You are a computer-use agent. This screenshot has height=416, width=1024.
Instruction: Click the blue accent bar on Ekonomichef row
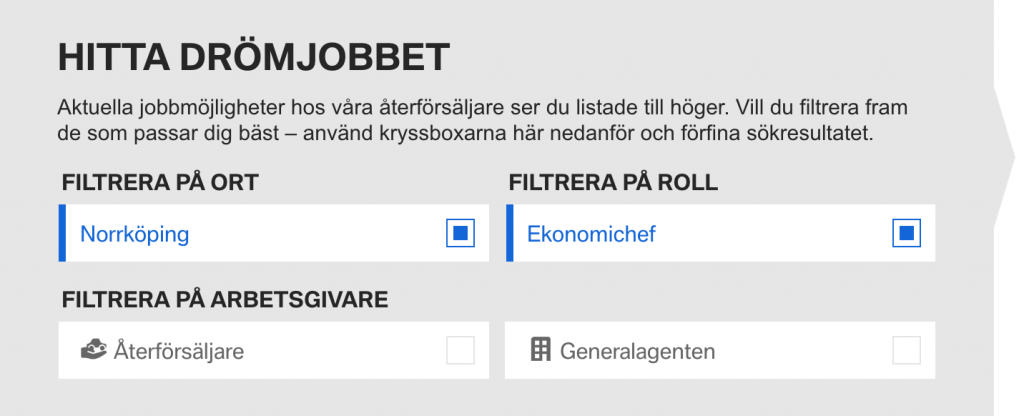tap(509, 233)
